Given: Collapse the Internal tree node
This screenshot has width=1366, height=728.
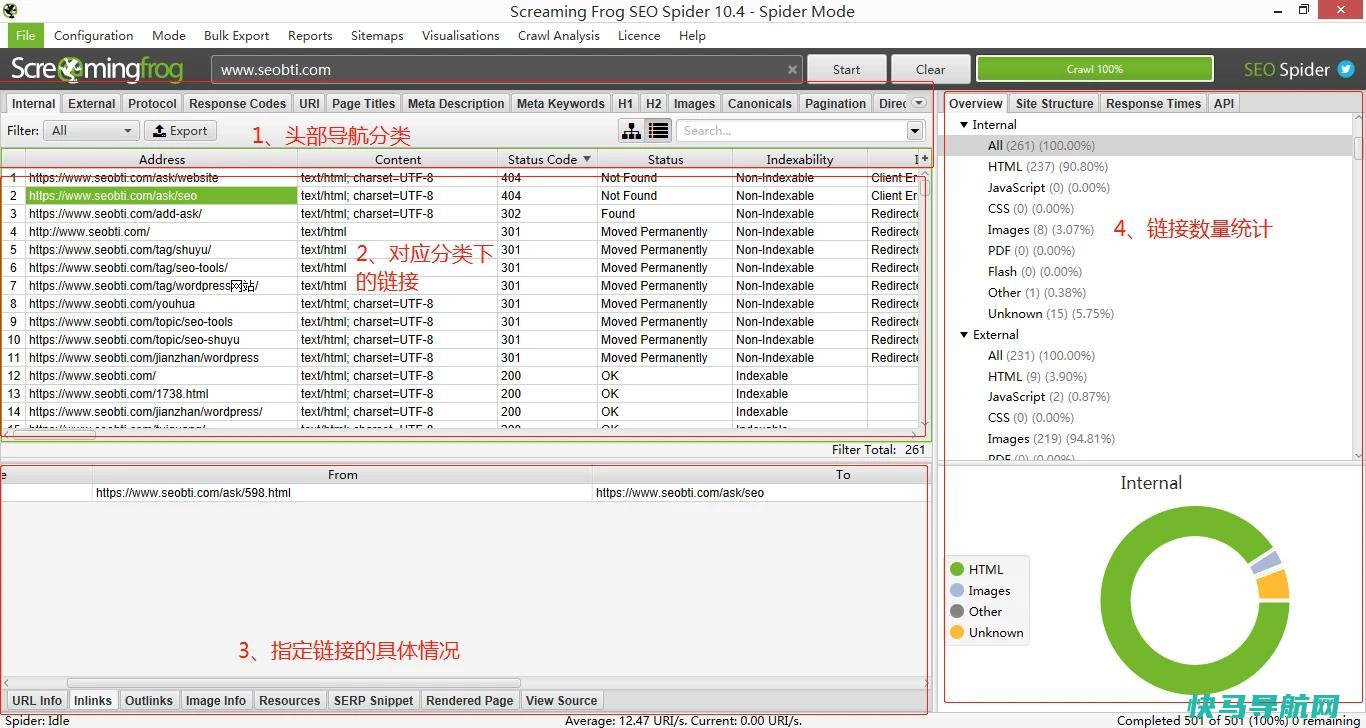Looking at the screenshot, I should [964, 125].
